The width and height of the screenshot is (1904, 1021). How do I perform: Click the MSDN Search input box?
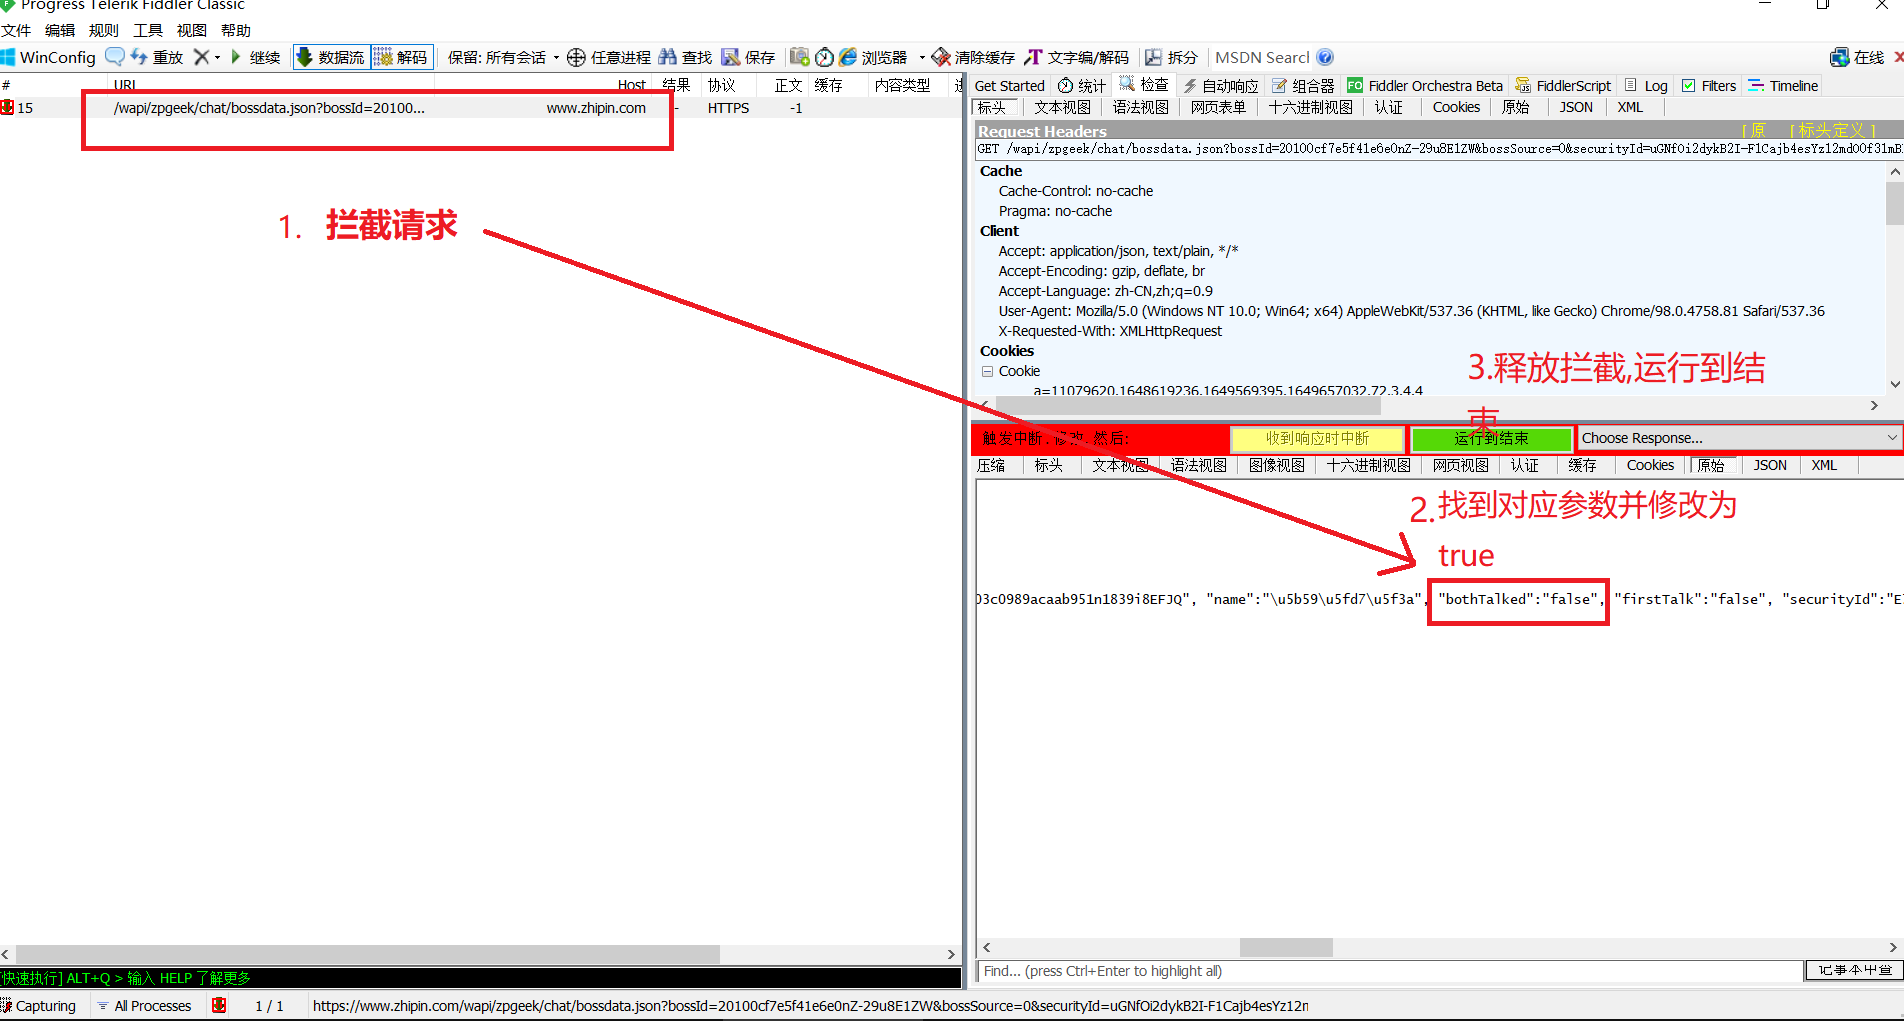pos(1262,57)
